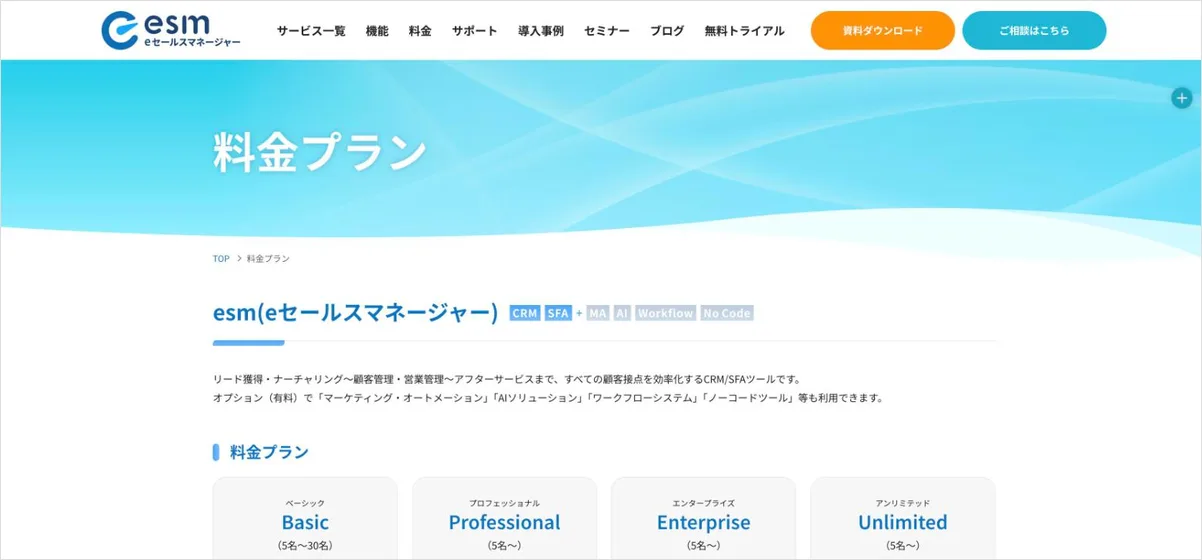Click the MA tag badge

[x=598, y=313]
